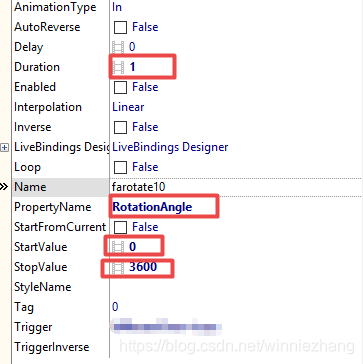Click the keyframe icon next to StartValue

click(x=118, y=247)
